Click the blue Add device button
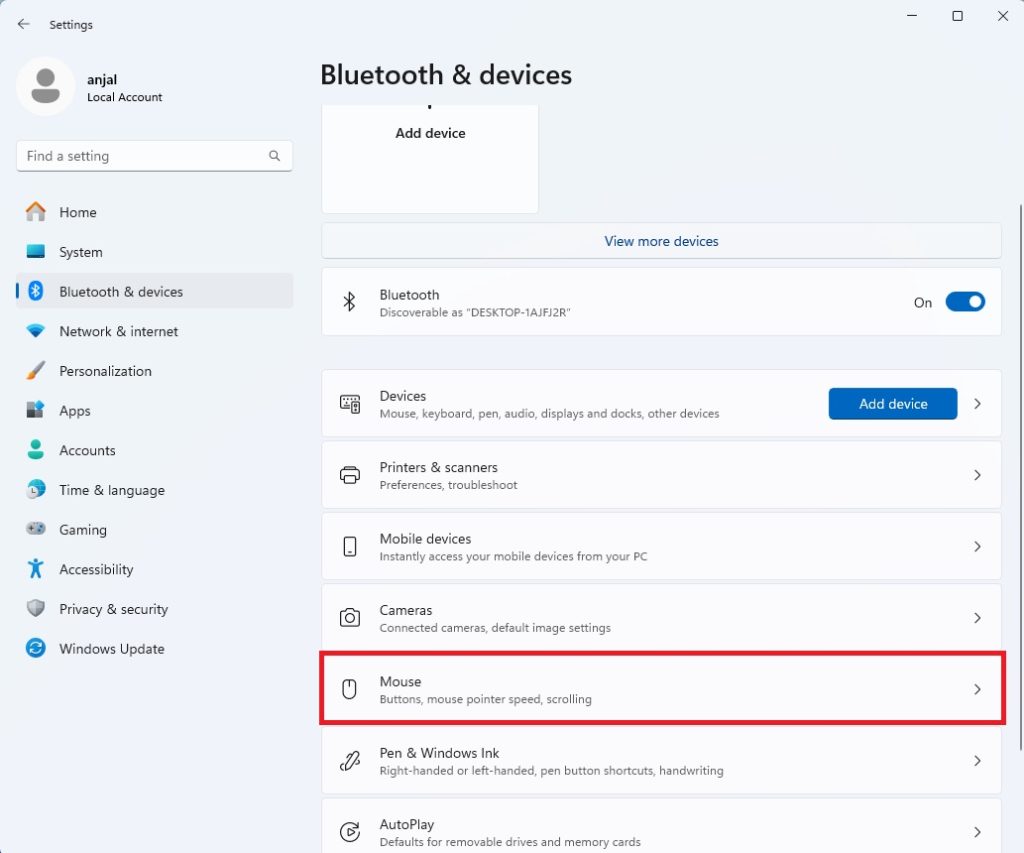This screenshot has width=1024, height=853. coord(891,403)
